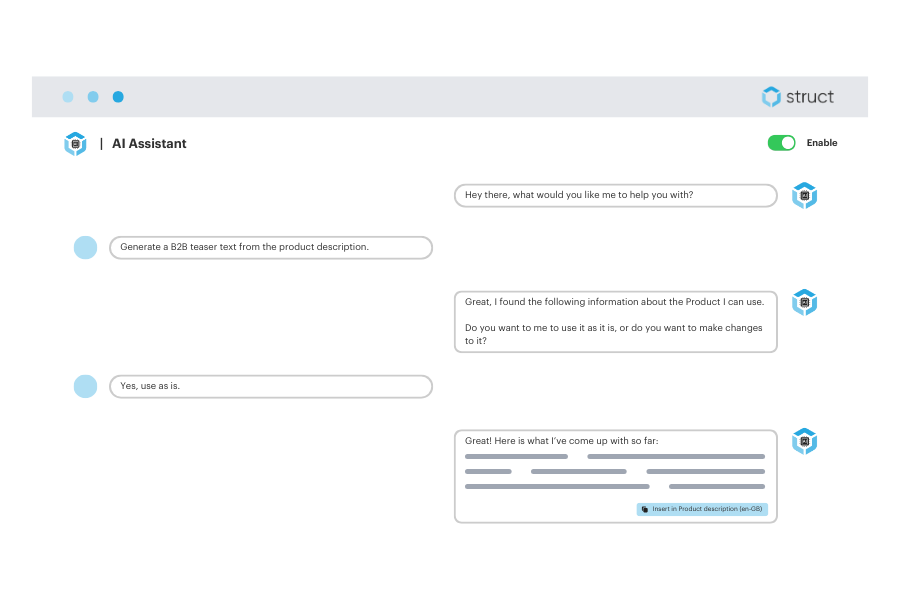Click the lightest blue window dot

point(68,97)
